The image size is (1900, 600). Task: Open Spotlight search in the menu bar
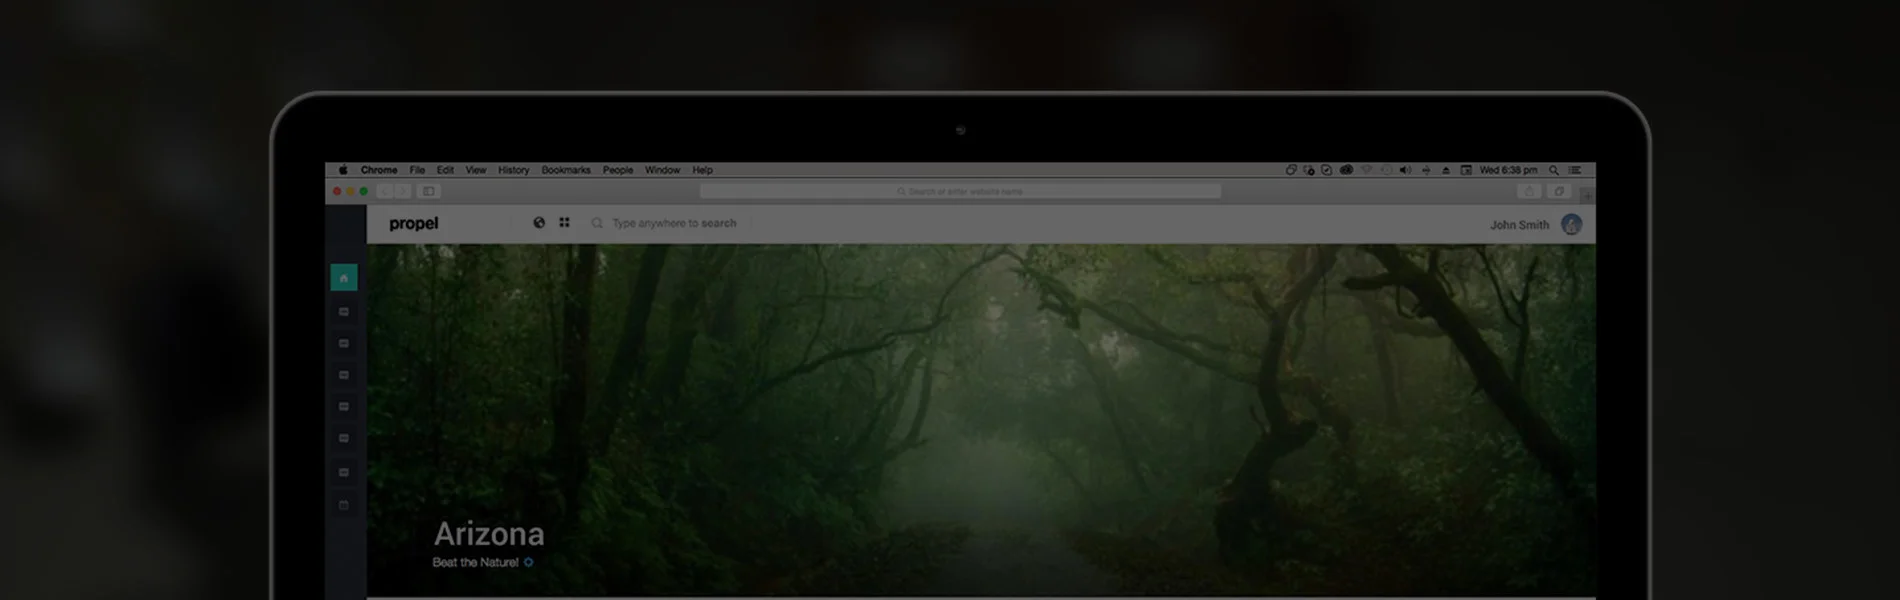1553,170
